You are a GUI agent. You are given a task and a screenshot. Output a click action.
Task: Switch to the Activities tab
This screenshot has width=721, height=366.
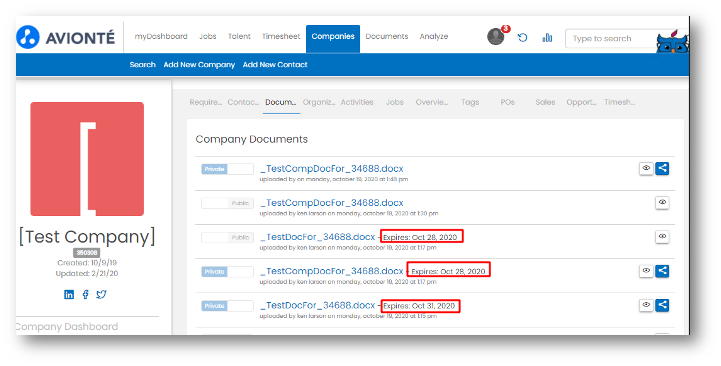coord(357,102)
